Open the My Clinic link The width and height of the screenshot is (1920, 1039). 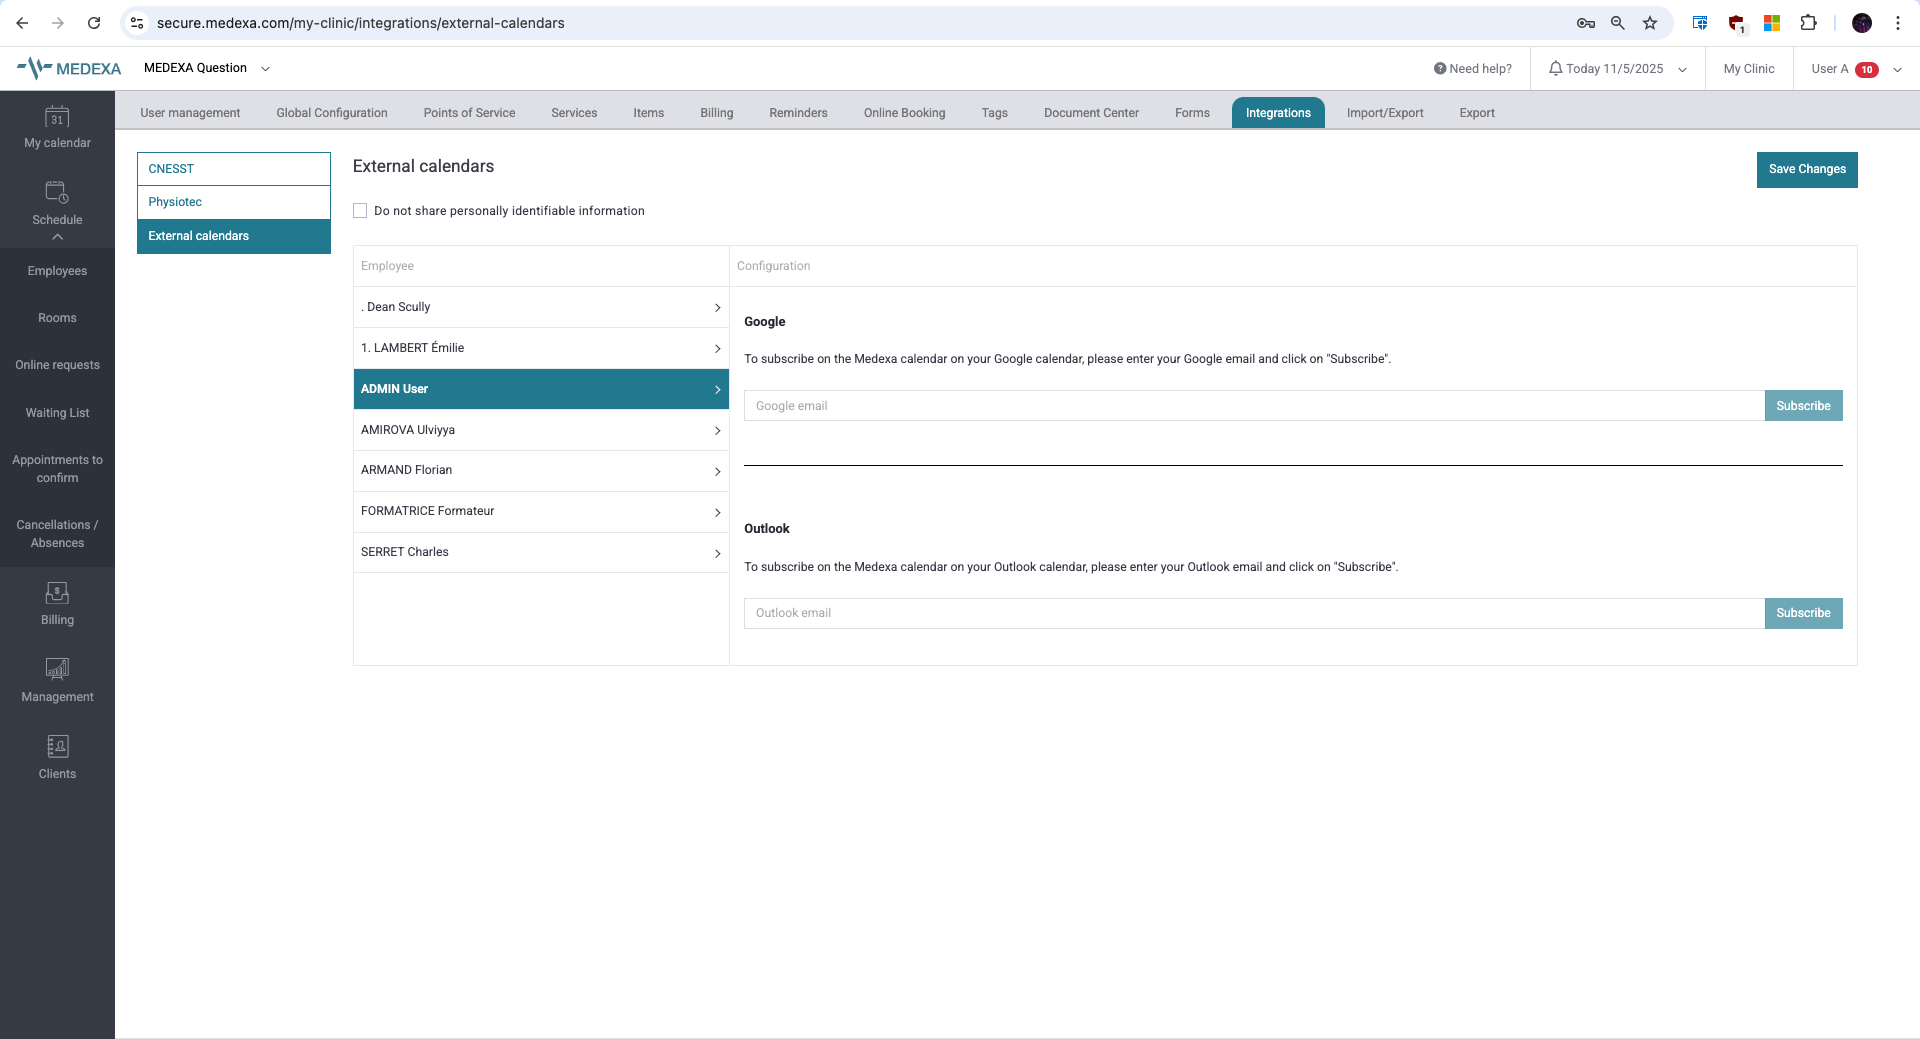click(x=1749, y=69)
